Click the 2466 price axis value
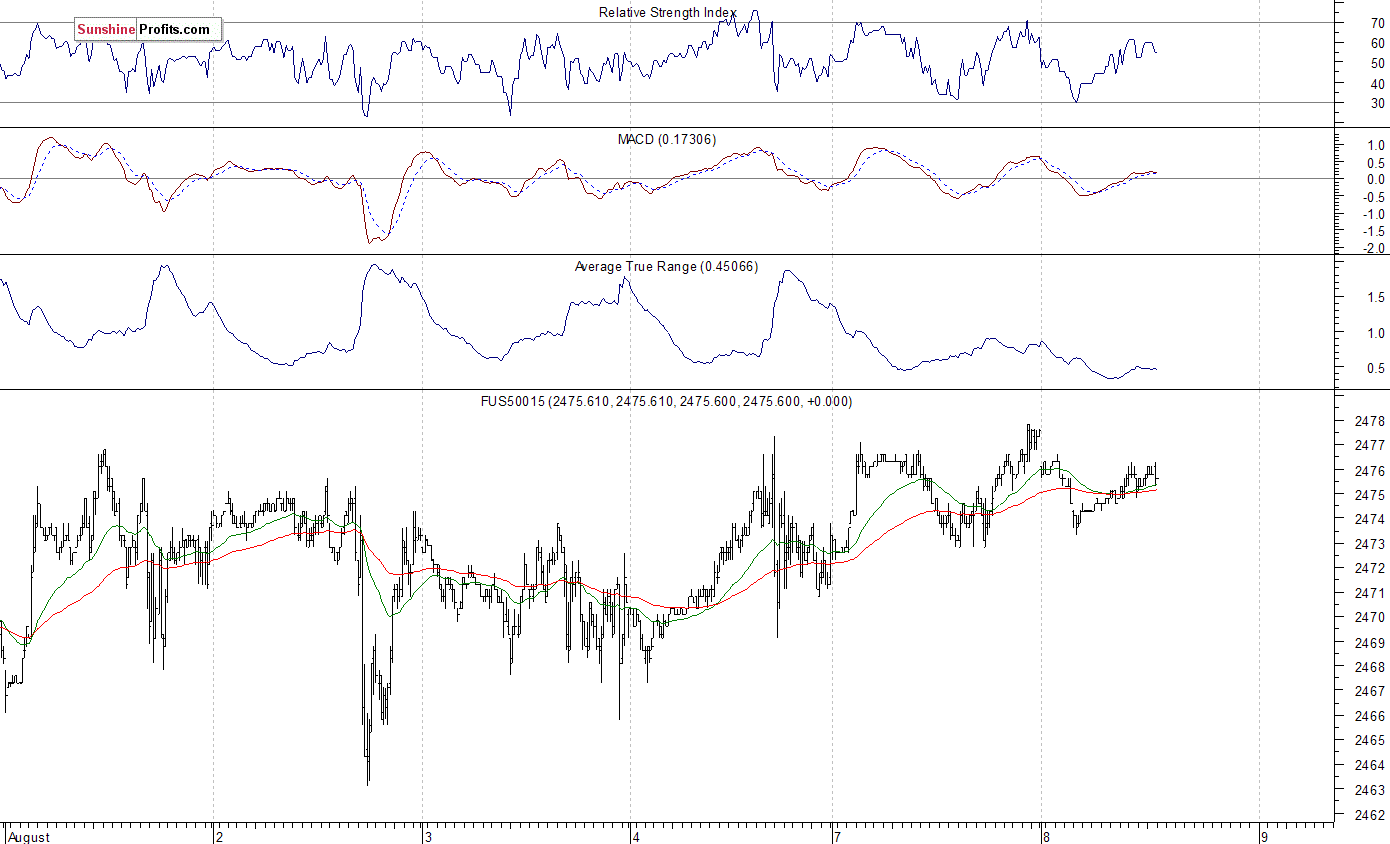Screen dimensions: 1390x844 1369,716
